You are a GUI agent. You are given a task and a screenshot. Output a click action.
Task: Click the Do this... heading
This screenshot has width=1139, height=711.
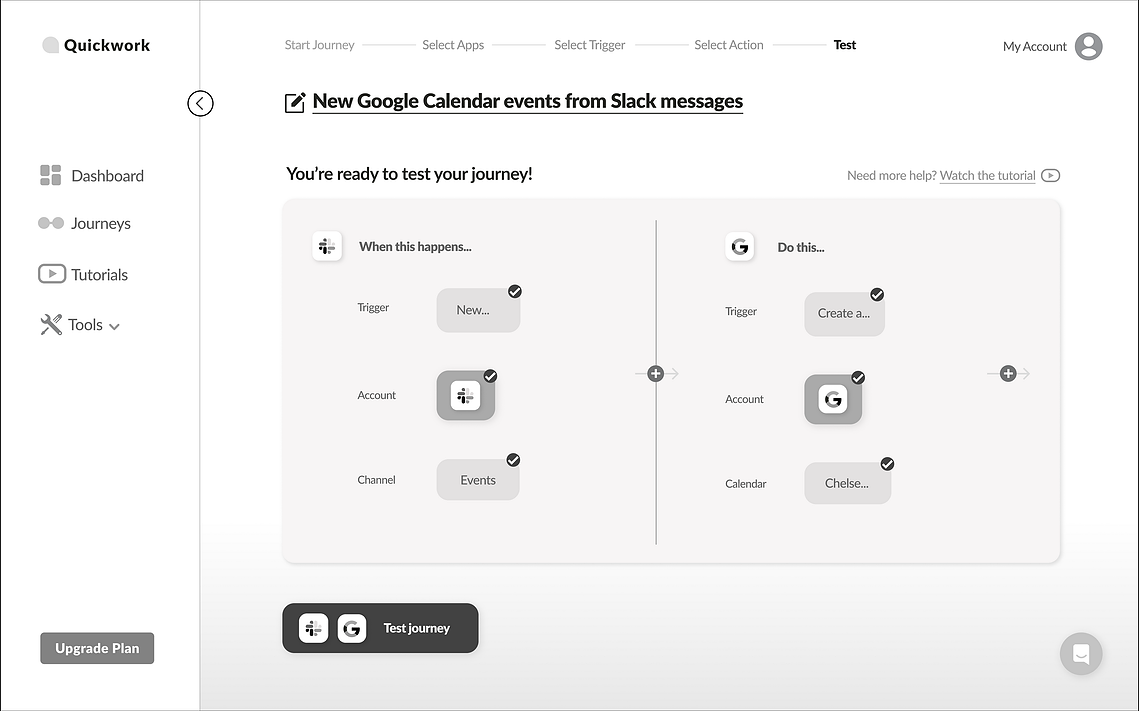tap(801, 248)
